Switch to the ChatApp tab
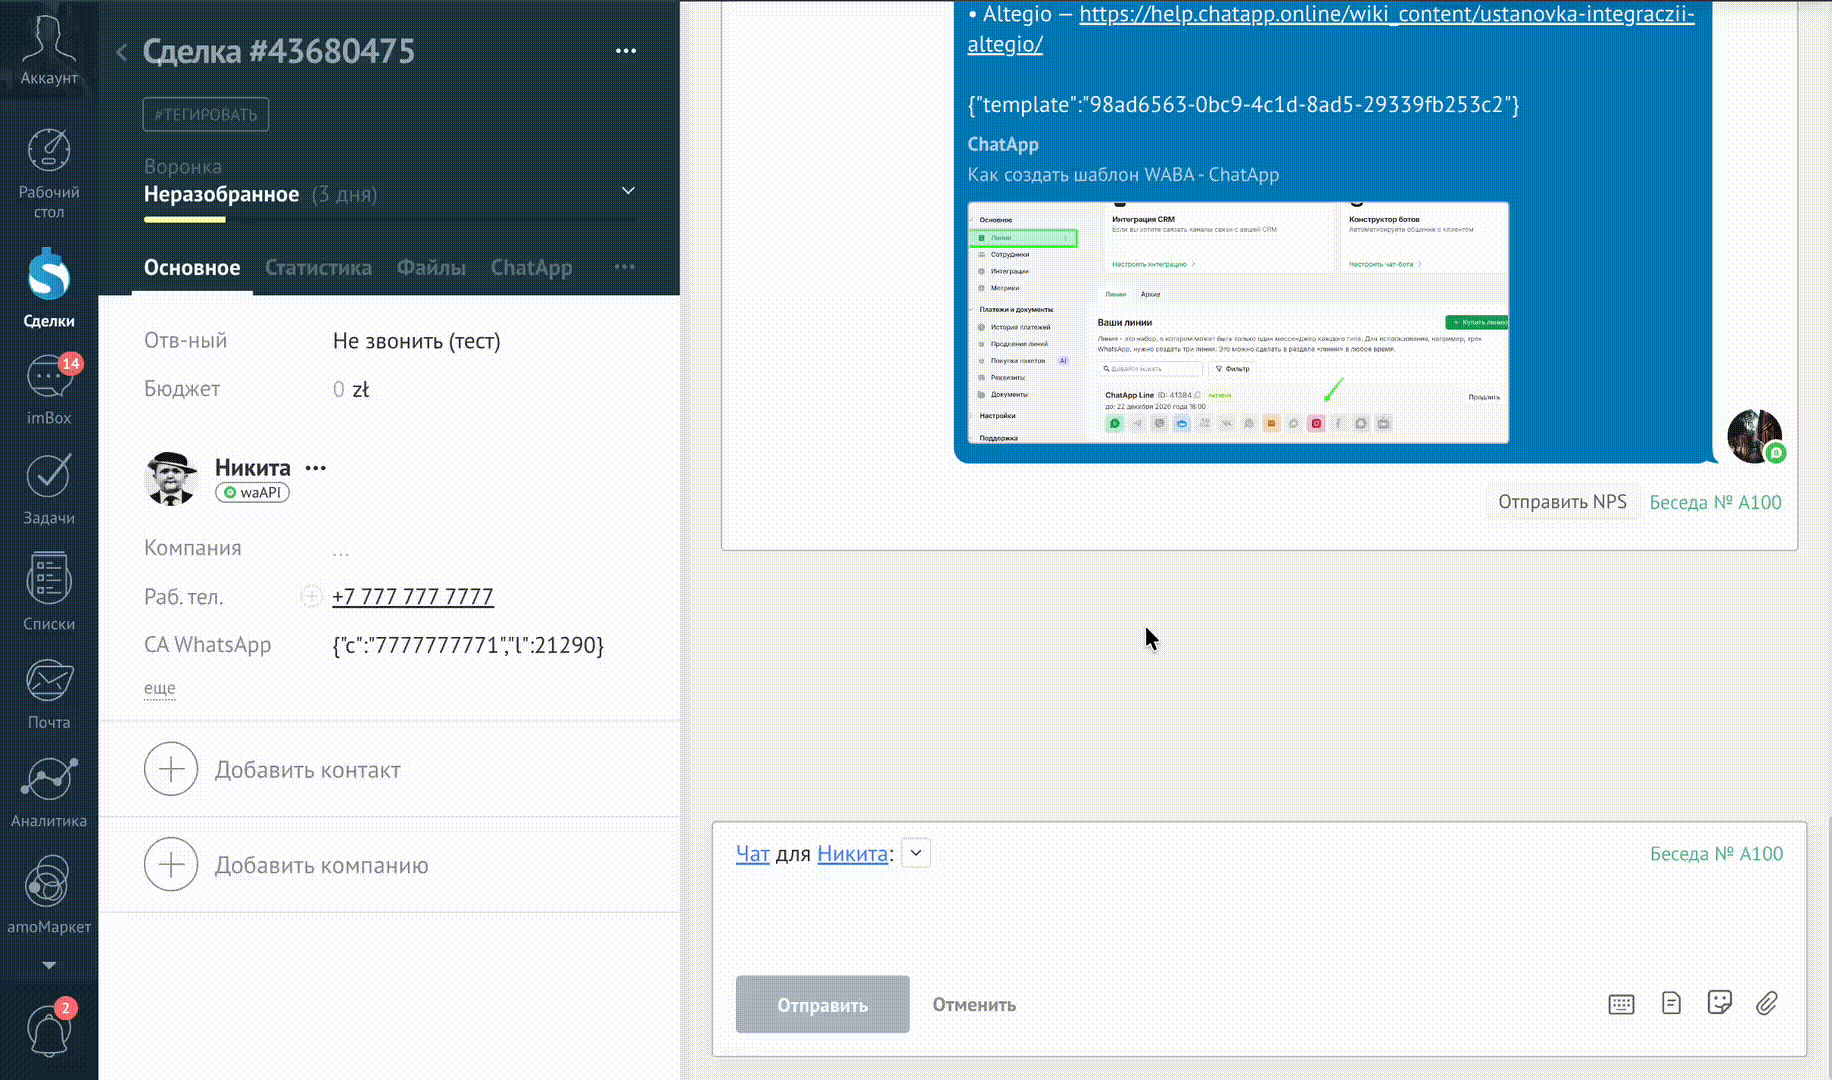 [531, 268]
